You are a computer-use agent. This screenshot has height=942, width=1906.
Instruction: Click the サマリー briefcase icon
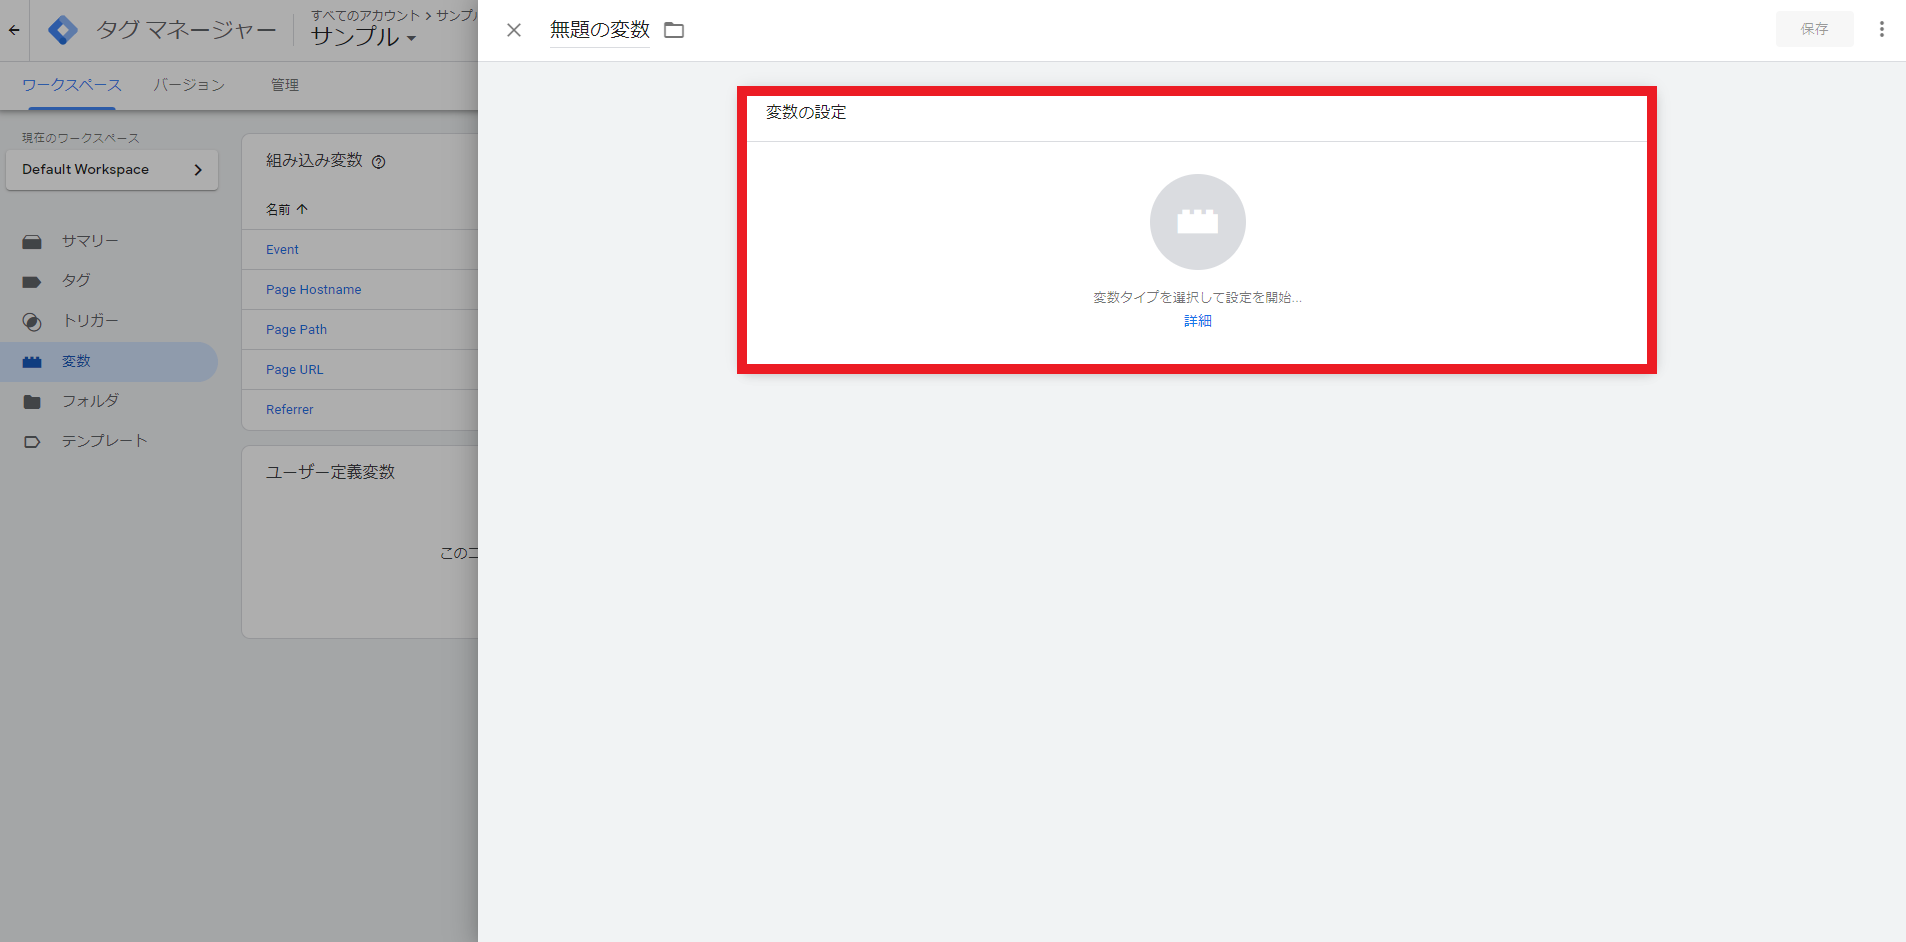tap(32, 242)
